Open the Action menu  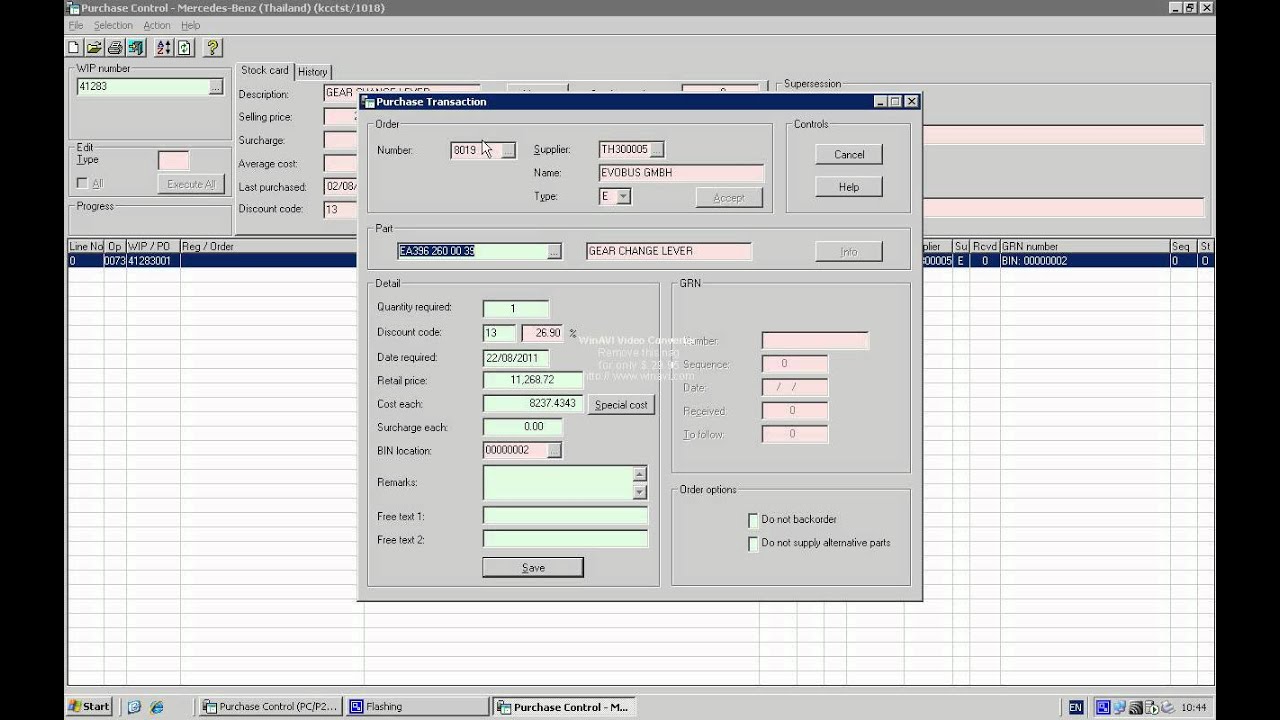[x=157, y=25]
